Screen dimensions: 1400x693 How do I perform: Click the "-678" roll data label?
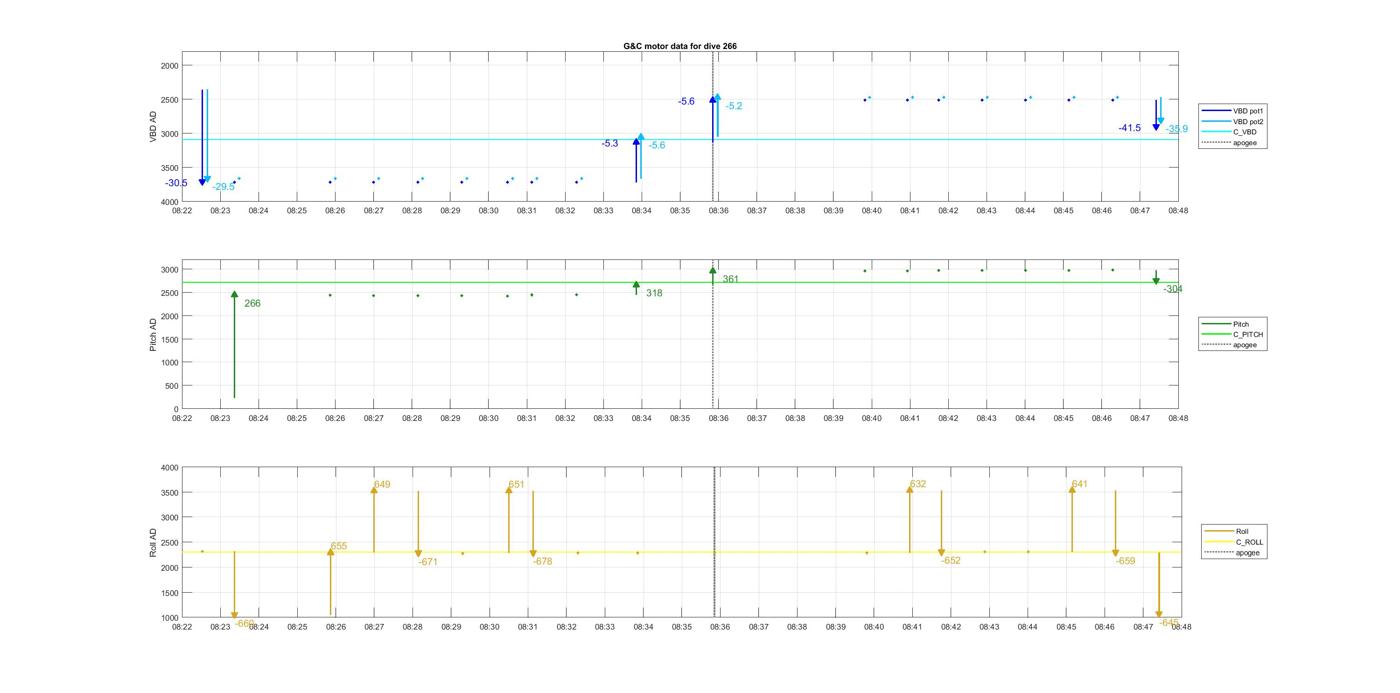[542, 562]
